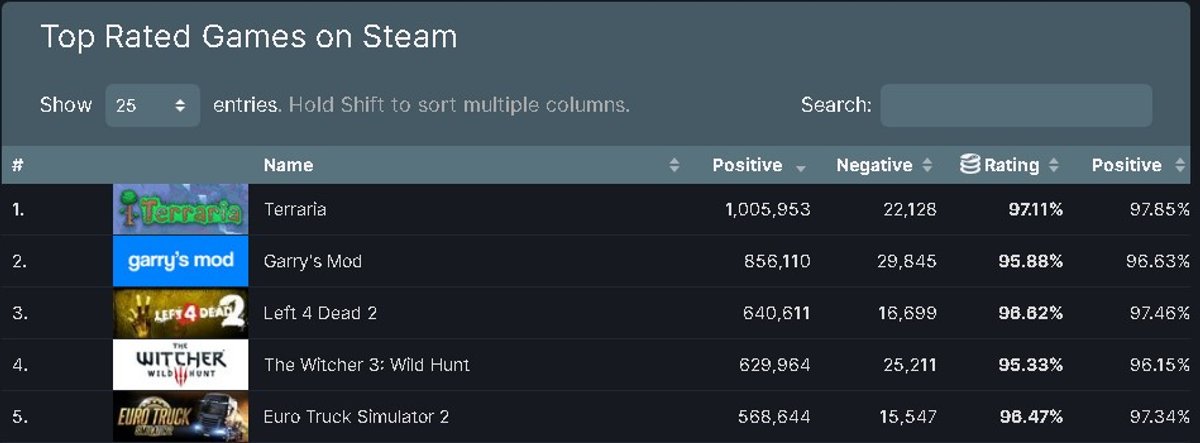Open the Garry's Mod logo thumbnail
Image resolution: width=1200 pixels, height=443 pixels.
click(181, 261)
